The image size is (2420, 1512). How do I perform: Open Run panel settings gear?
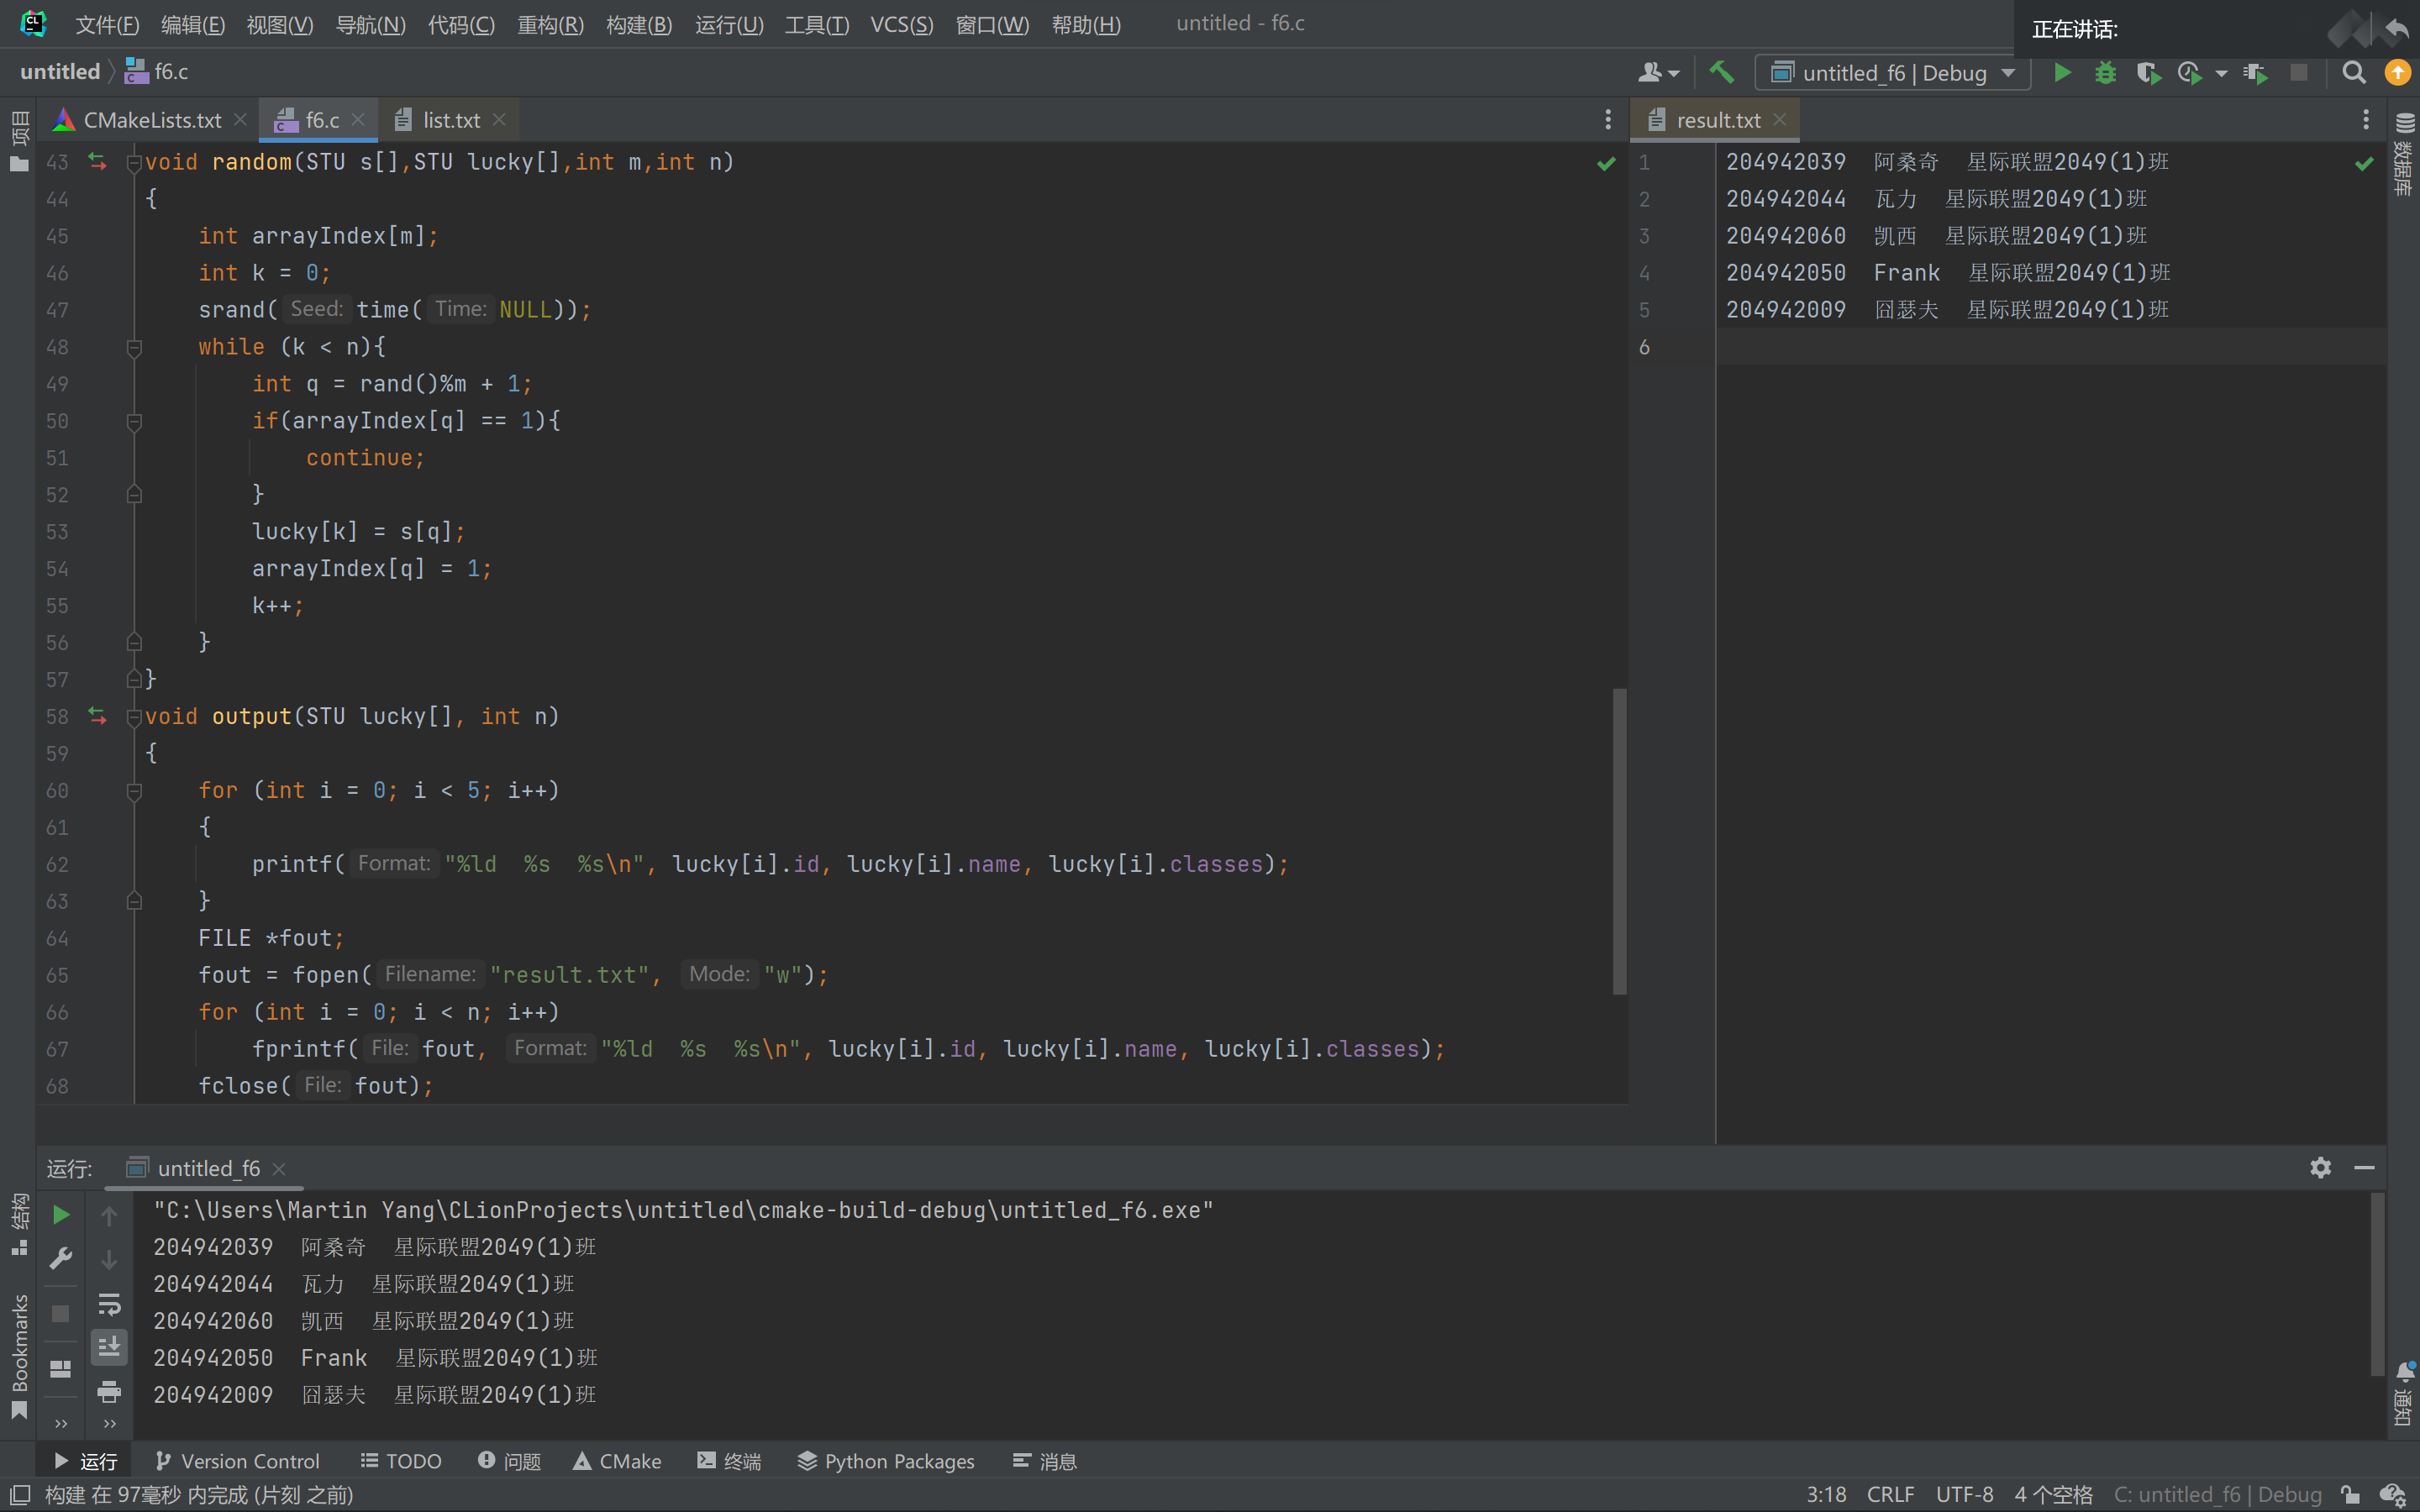pyautogui.click(x=2320, y=1168)
